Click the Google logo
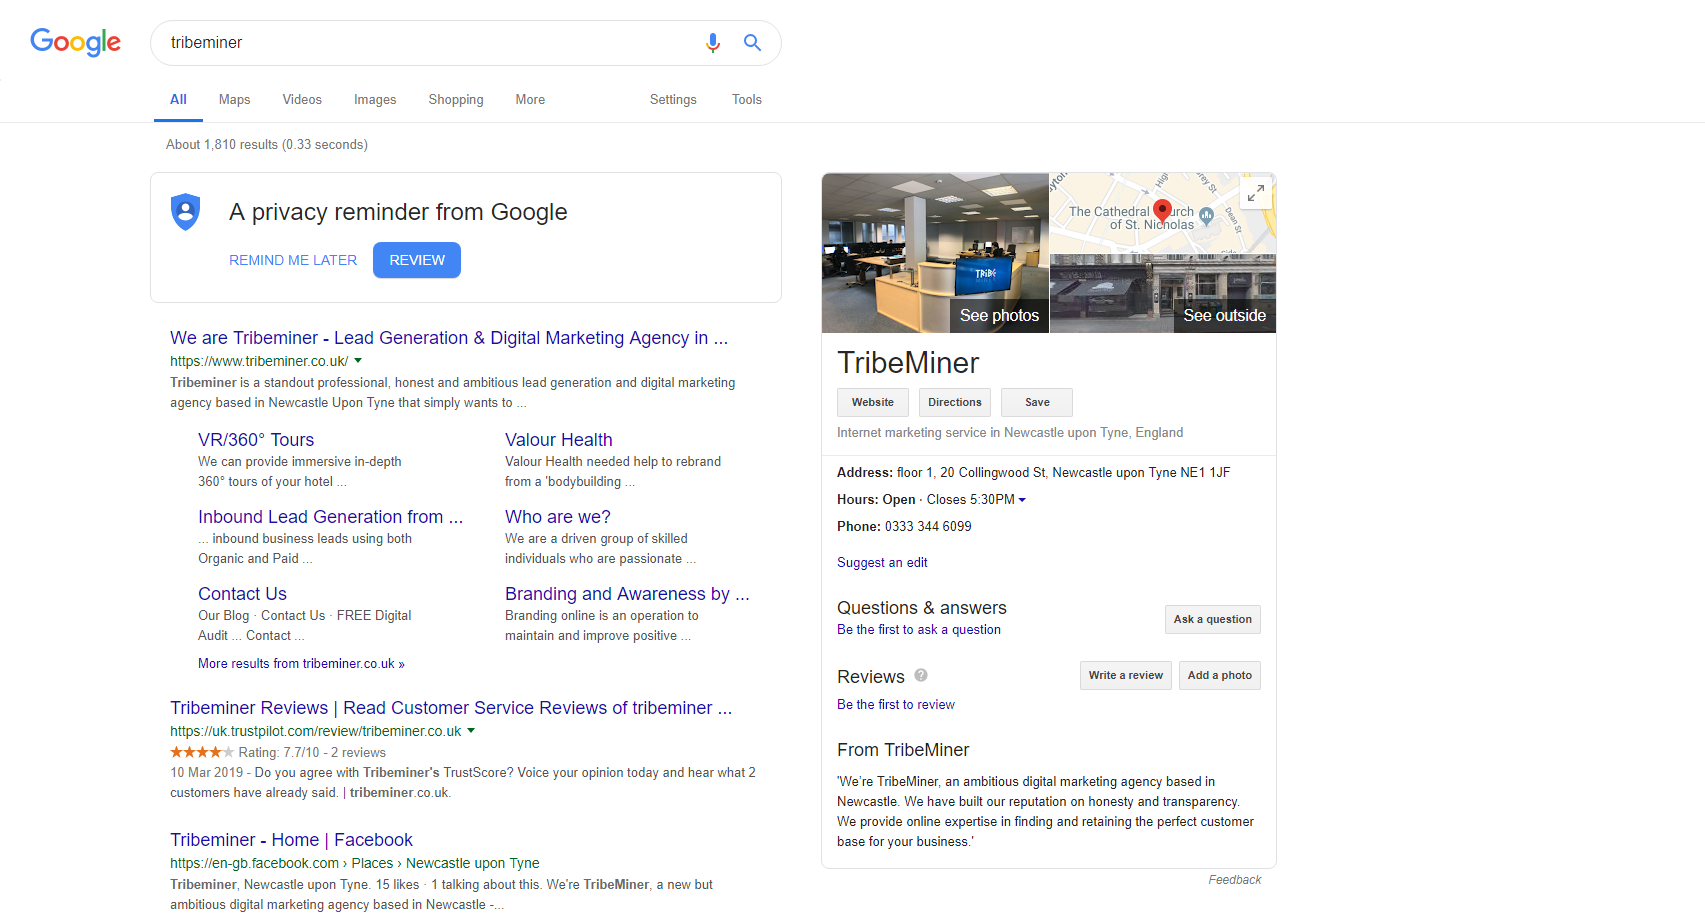 coord(75,42)
